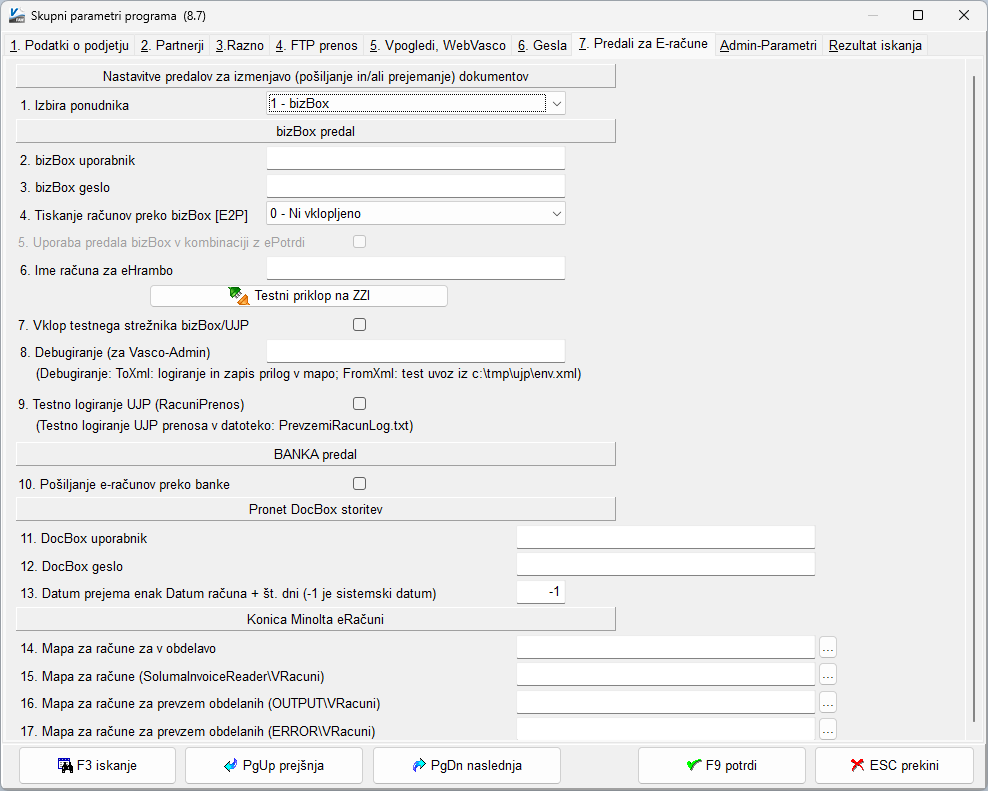Click the red X icon on ESC prekini
The height and width of the screenshot is (791, 988).
coord(858,765)
